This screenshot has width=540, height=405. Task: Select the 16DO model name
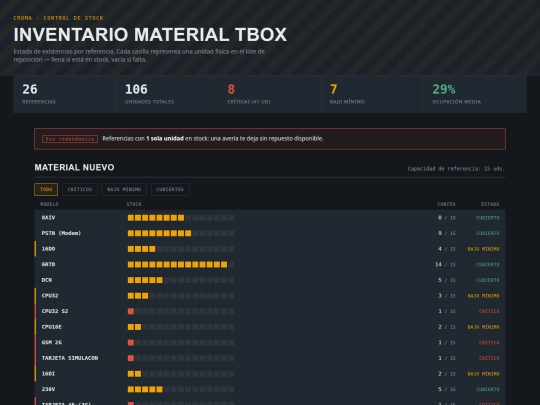pyautogui.click(x=48, y=249)
